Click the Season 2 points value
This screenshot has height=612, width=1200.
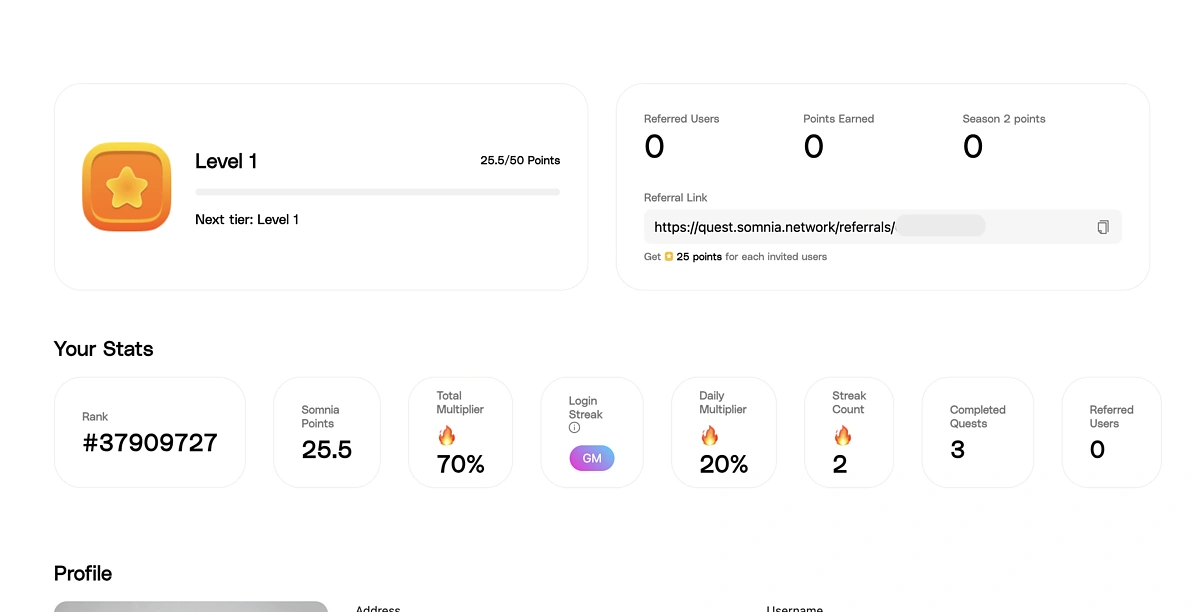(973, 147)
